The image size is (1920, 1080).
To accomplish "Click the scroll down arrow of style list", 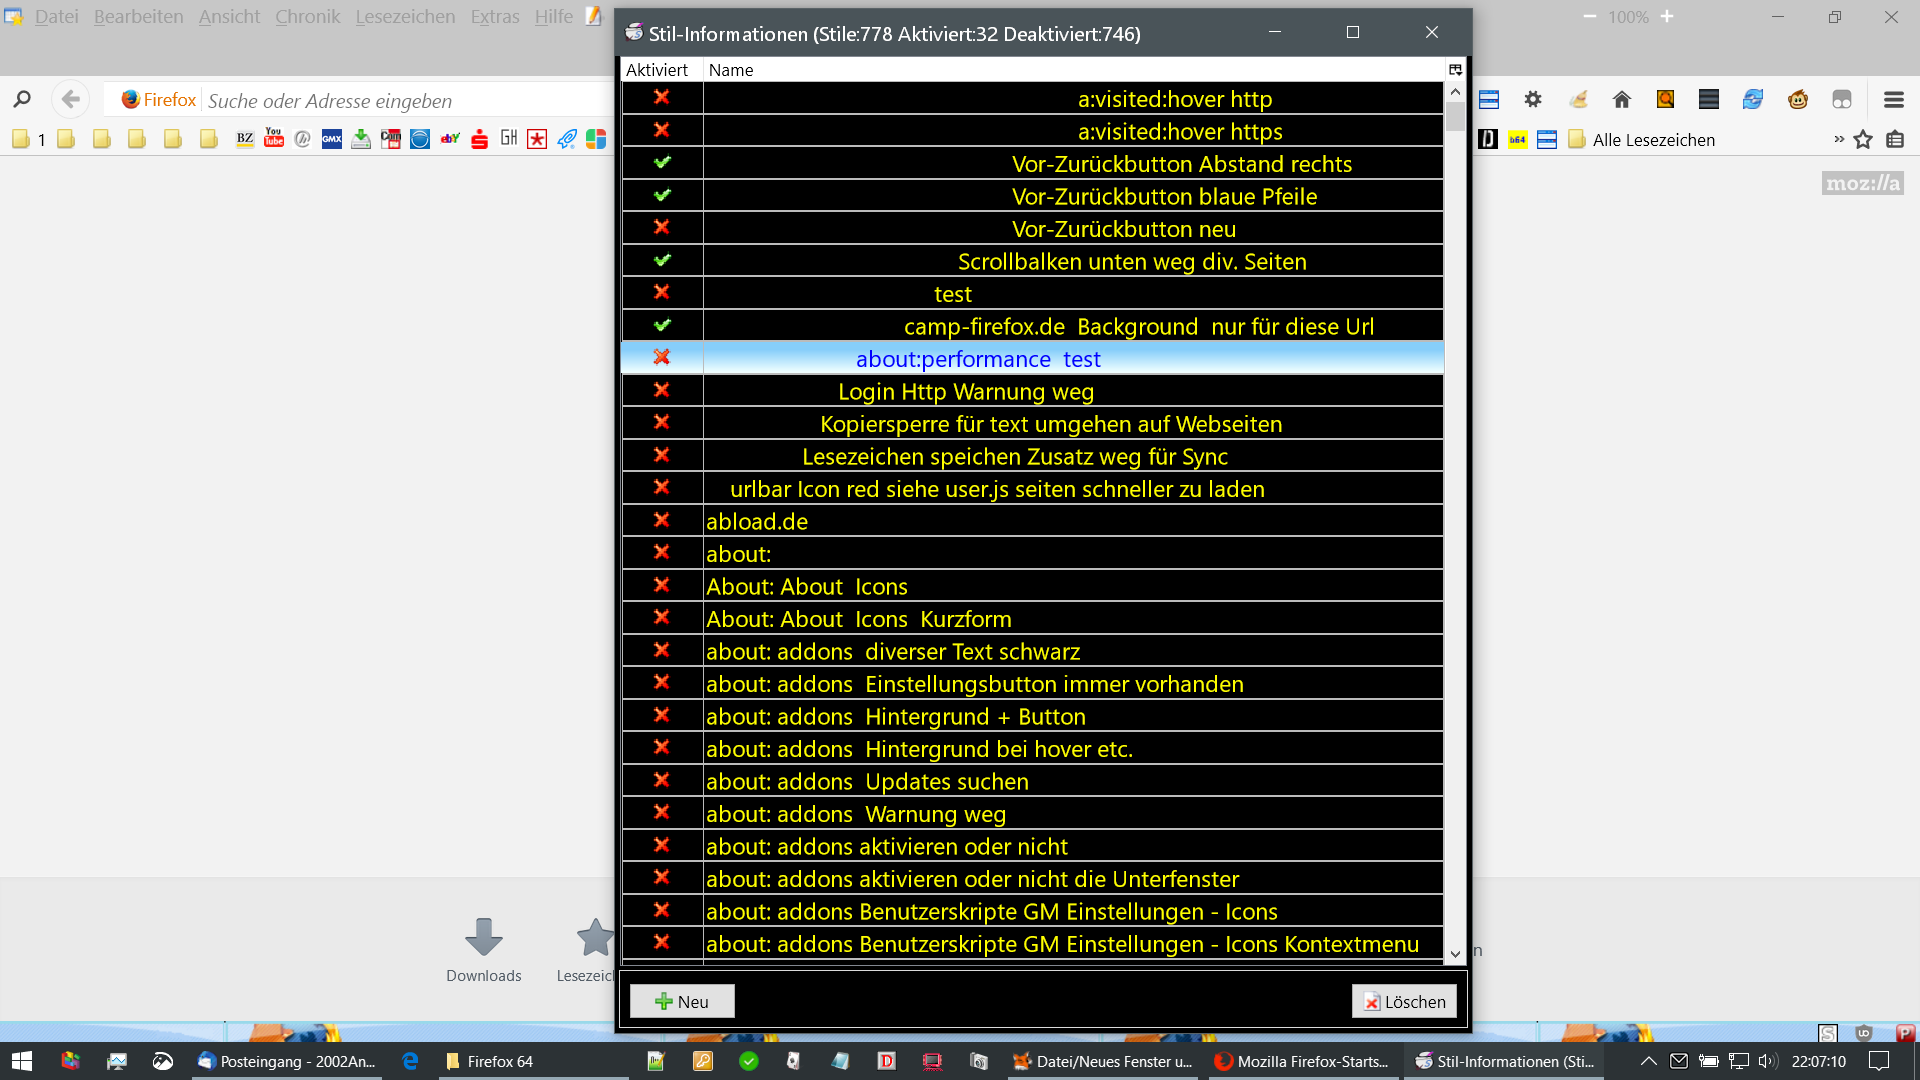I will (1455, 954).
